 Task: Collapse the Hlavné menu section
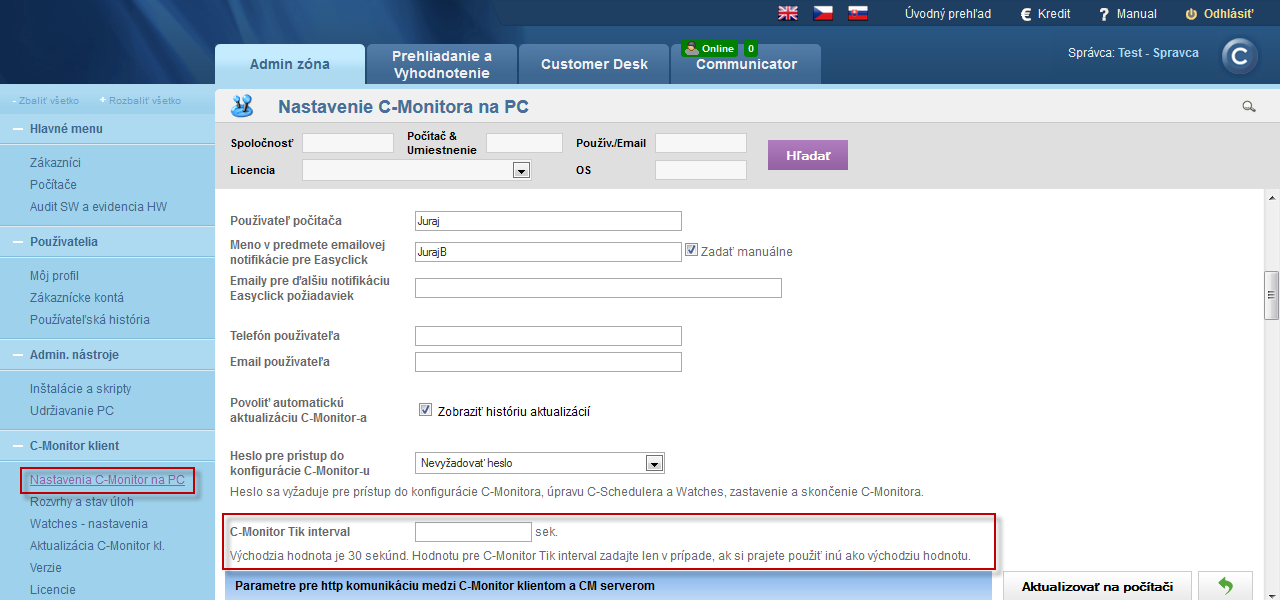tap(19, 129)
